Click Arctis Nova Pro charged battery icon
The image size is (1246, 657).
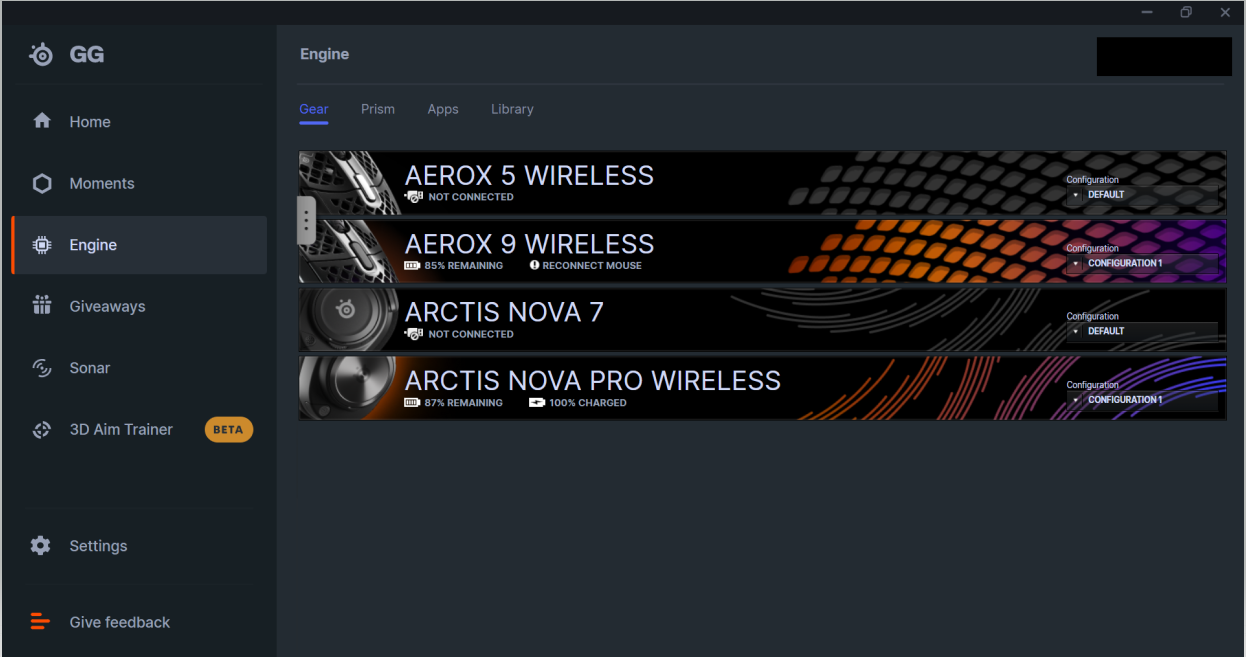pos(537,403)
